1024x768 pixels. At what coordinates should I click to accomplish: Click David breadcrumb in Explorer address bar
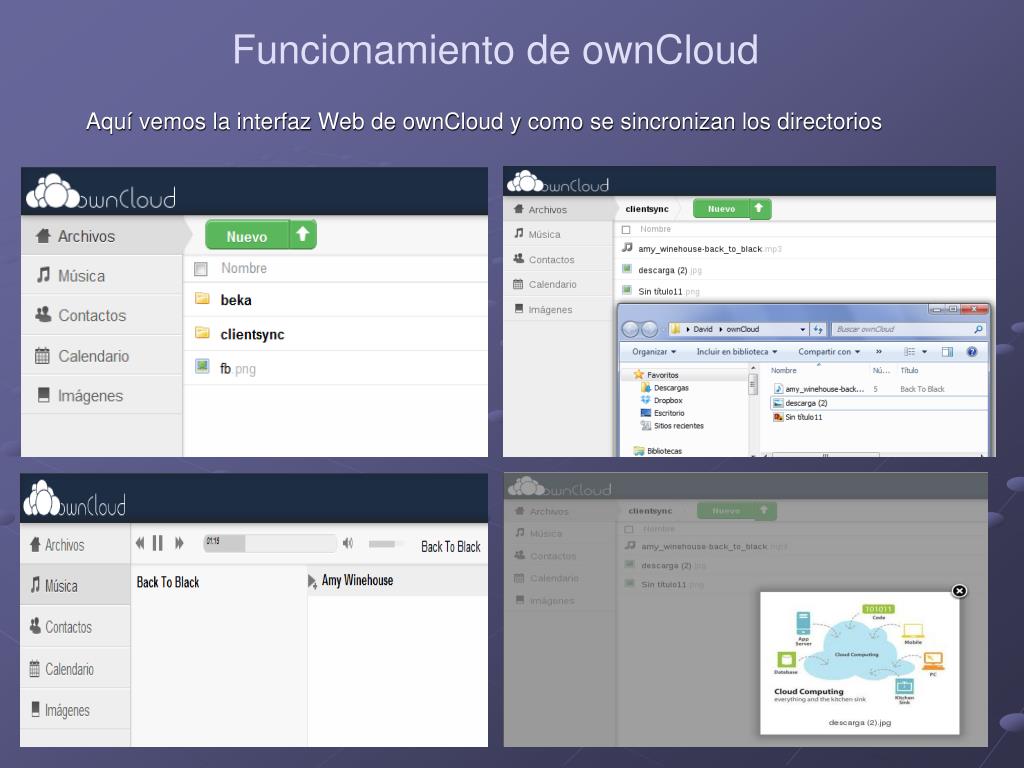(x=703, y=329)
